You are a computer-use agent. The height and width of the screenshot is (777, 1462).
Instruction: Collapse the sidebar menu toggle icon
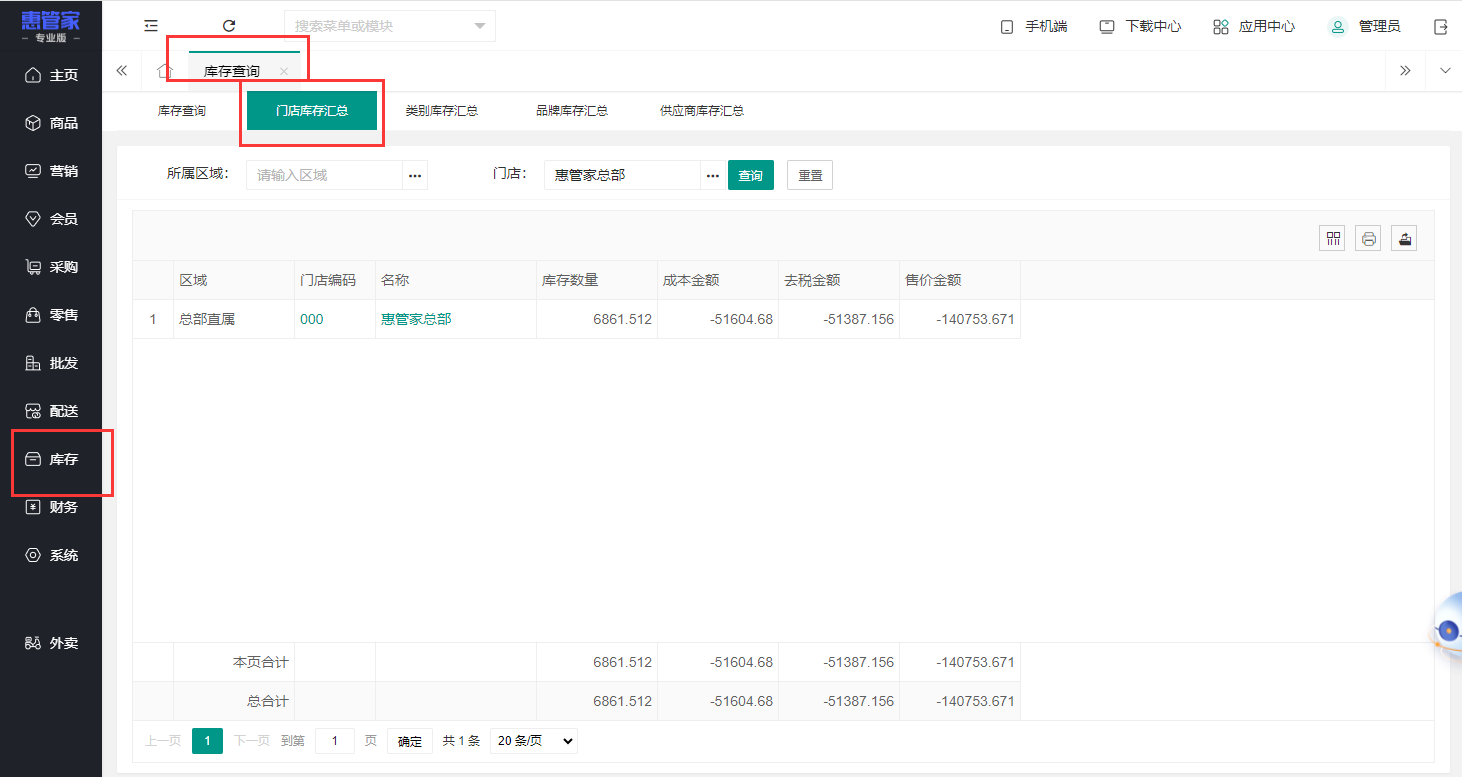click(x=151, y=26)
